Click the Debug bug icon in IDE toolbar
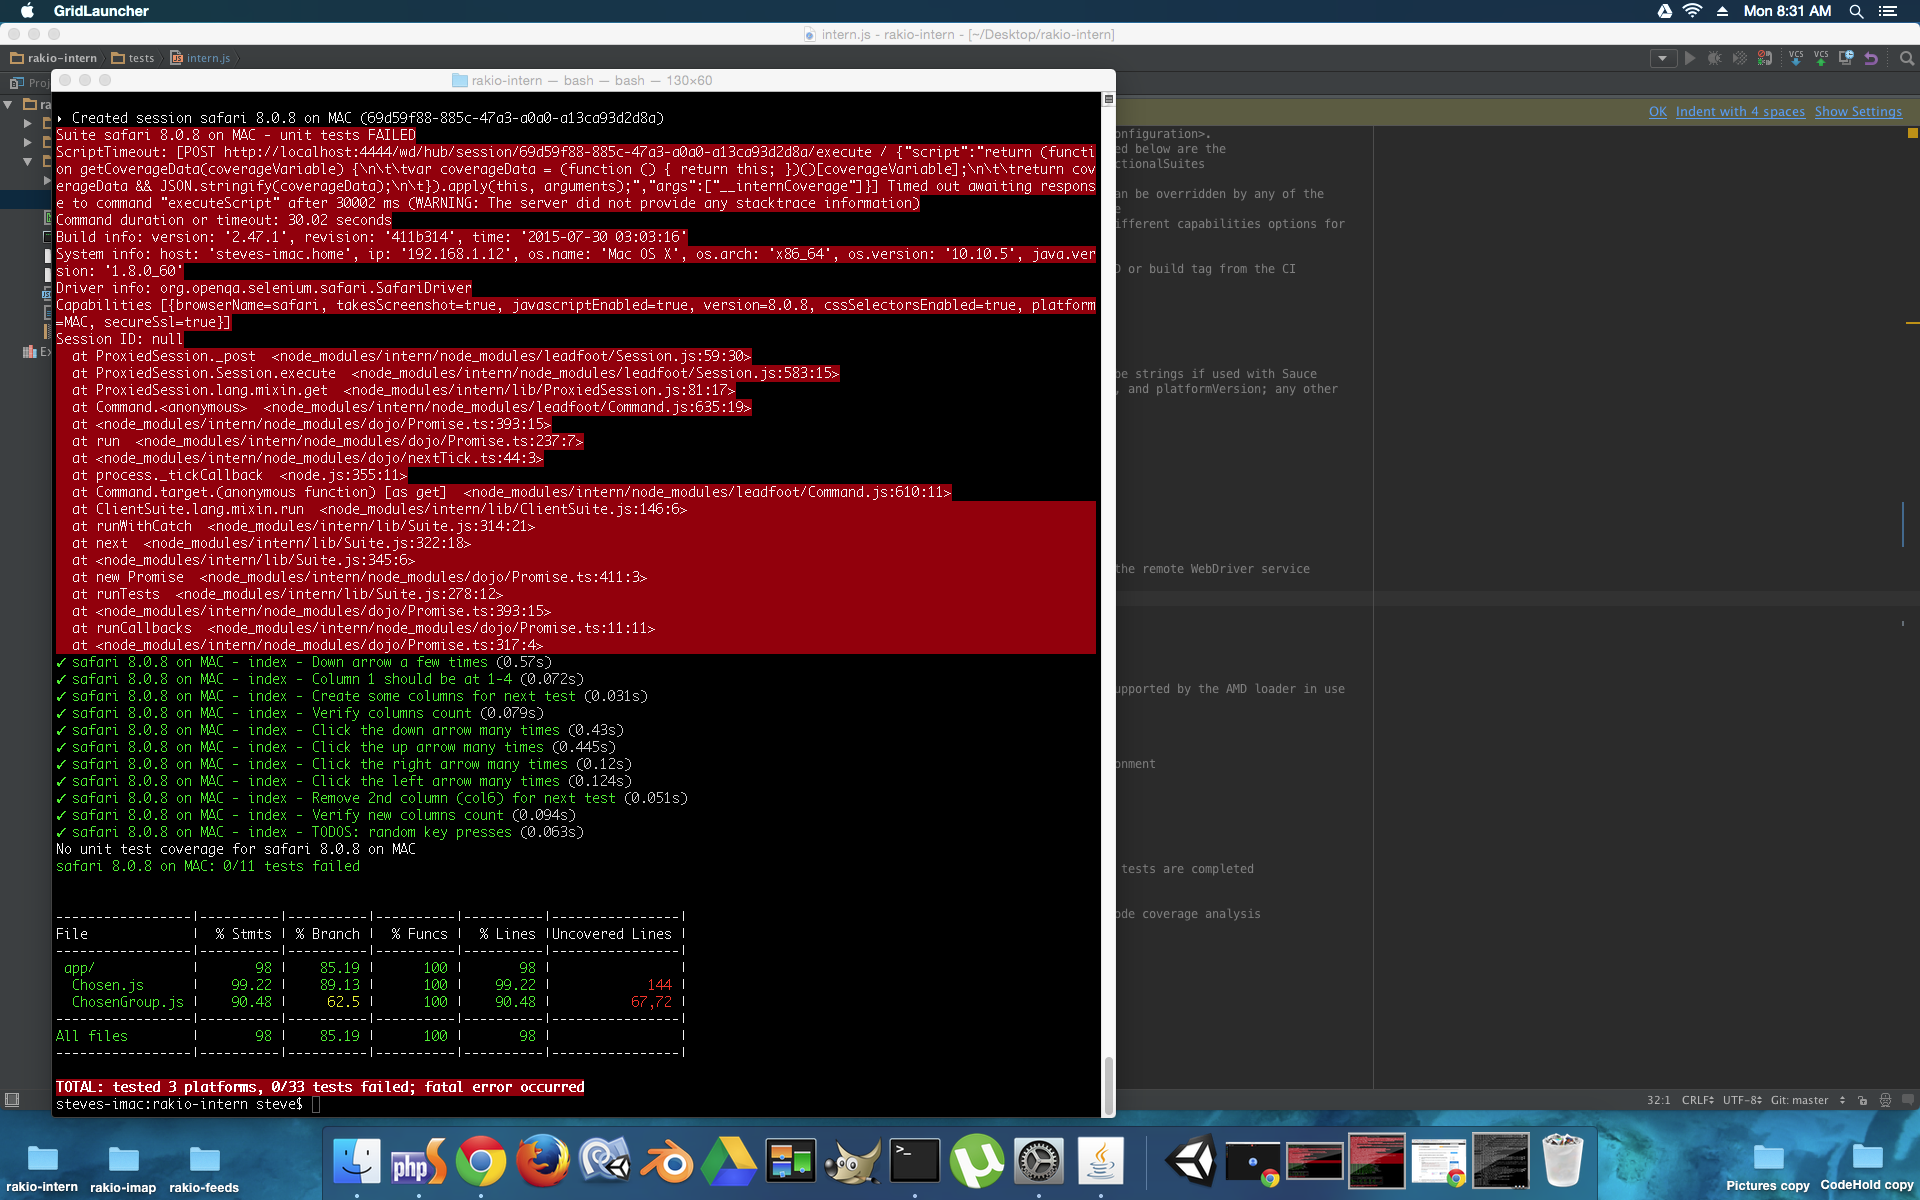This screenshot has width=1920, height=1200. click(1715, 58)
